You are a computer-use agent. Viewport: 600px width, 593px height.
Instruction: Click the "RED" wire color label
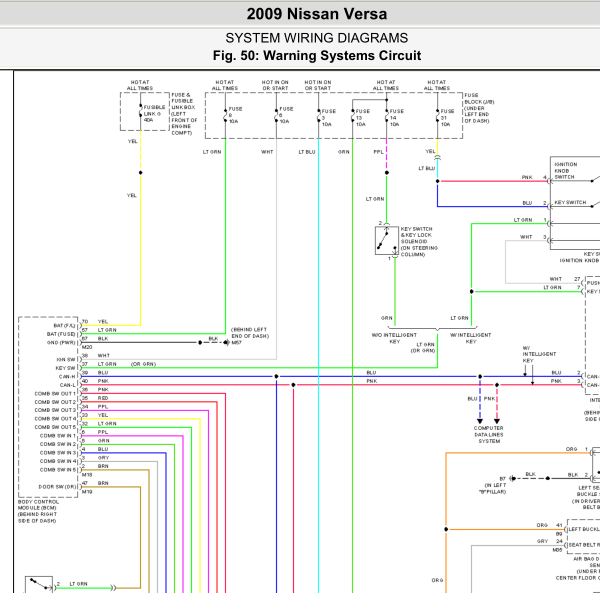(103, 398)
